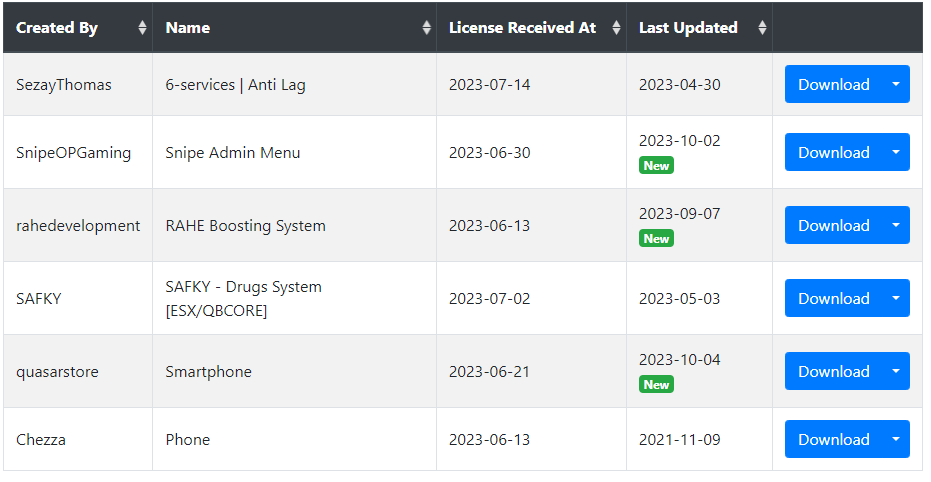Download RAHE Boosting System
Viewport: 931px width, 482px height.
point(834,225)
